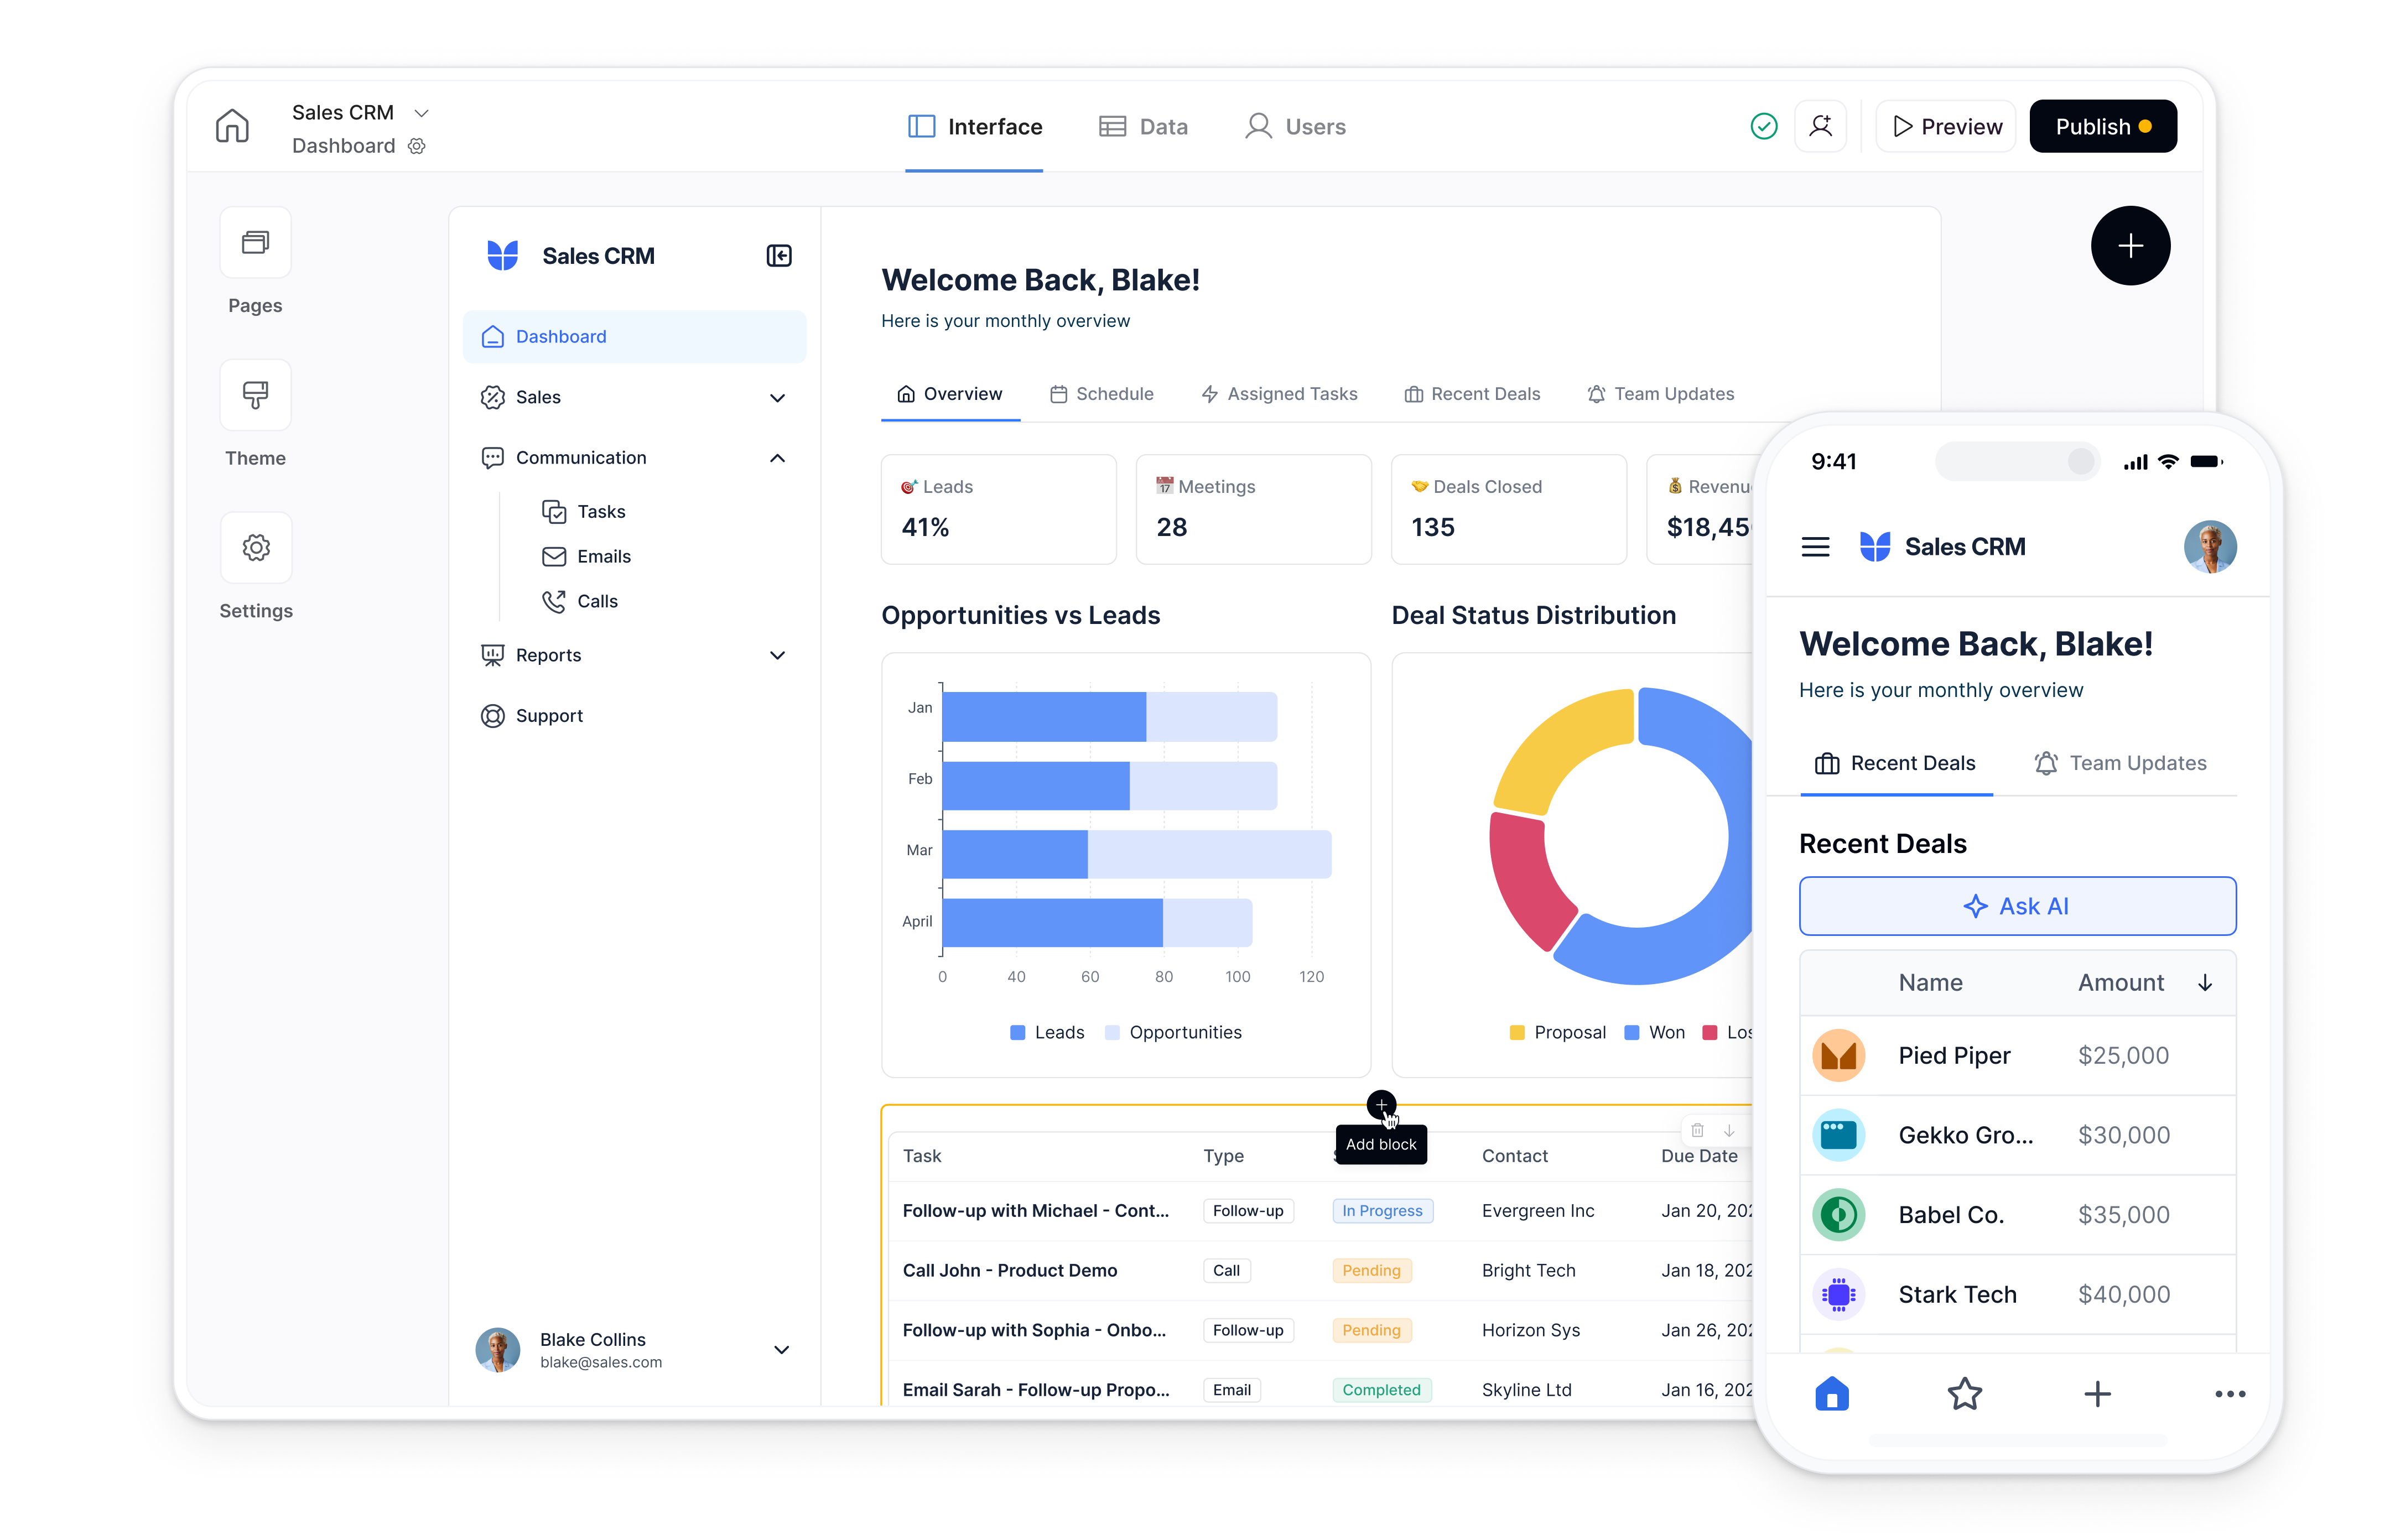2390x1540 pixels.
Task: Move task table block down arrow
Action: [x=1729, y=1131]
